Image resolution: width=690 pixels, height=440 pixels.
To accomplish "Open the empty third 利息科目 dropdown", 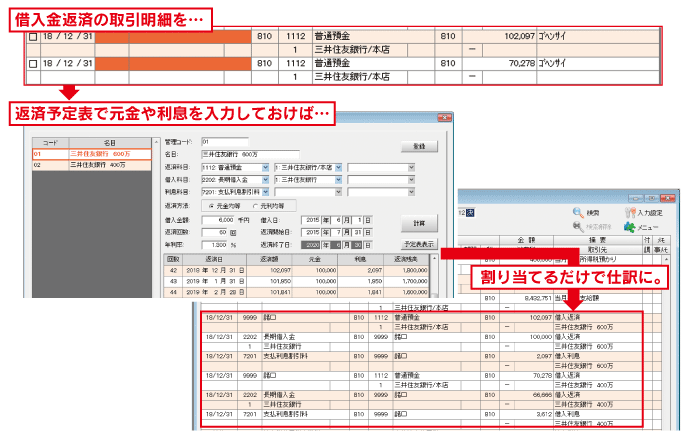I will click(411, 192).
